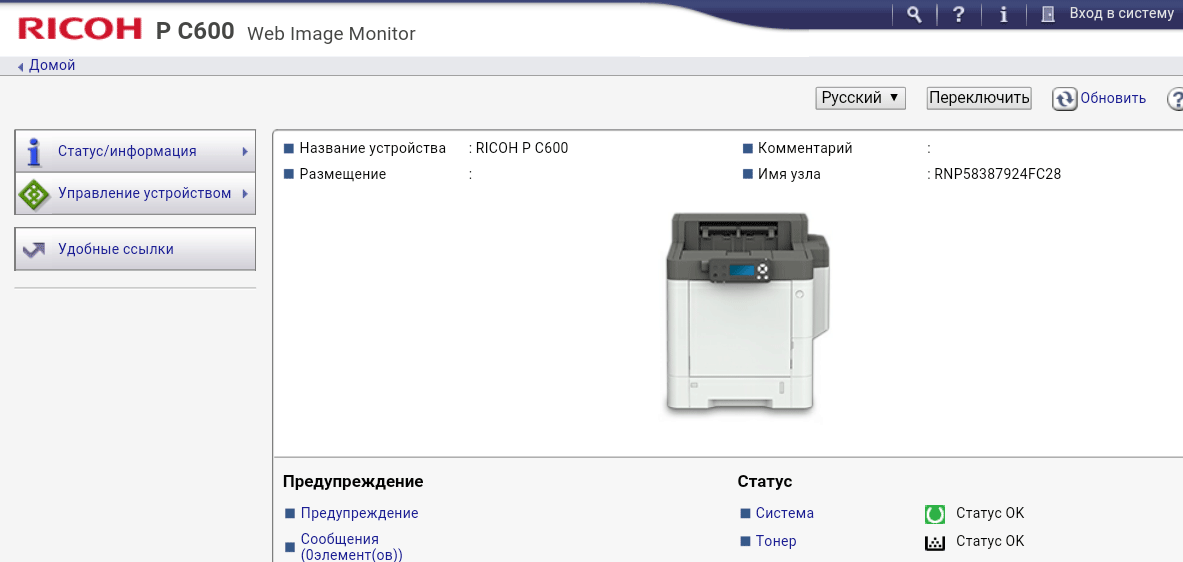Open 'Сообщения (0элемент(ов))' link

352,547
